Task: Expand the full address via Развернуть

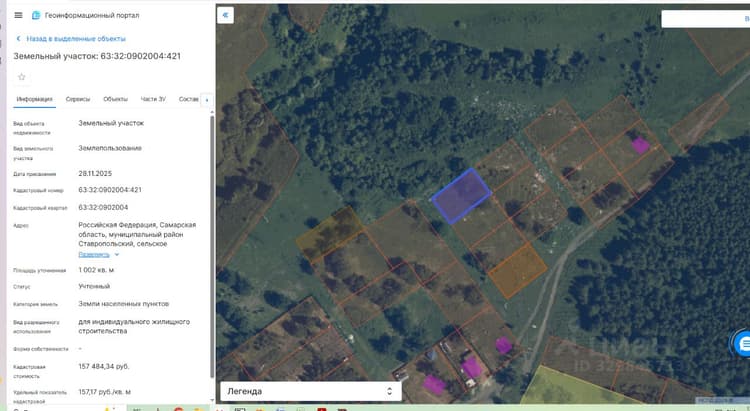Action: (94, 255)
